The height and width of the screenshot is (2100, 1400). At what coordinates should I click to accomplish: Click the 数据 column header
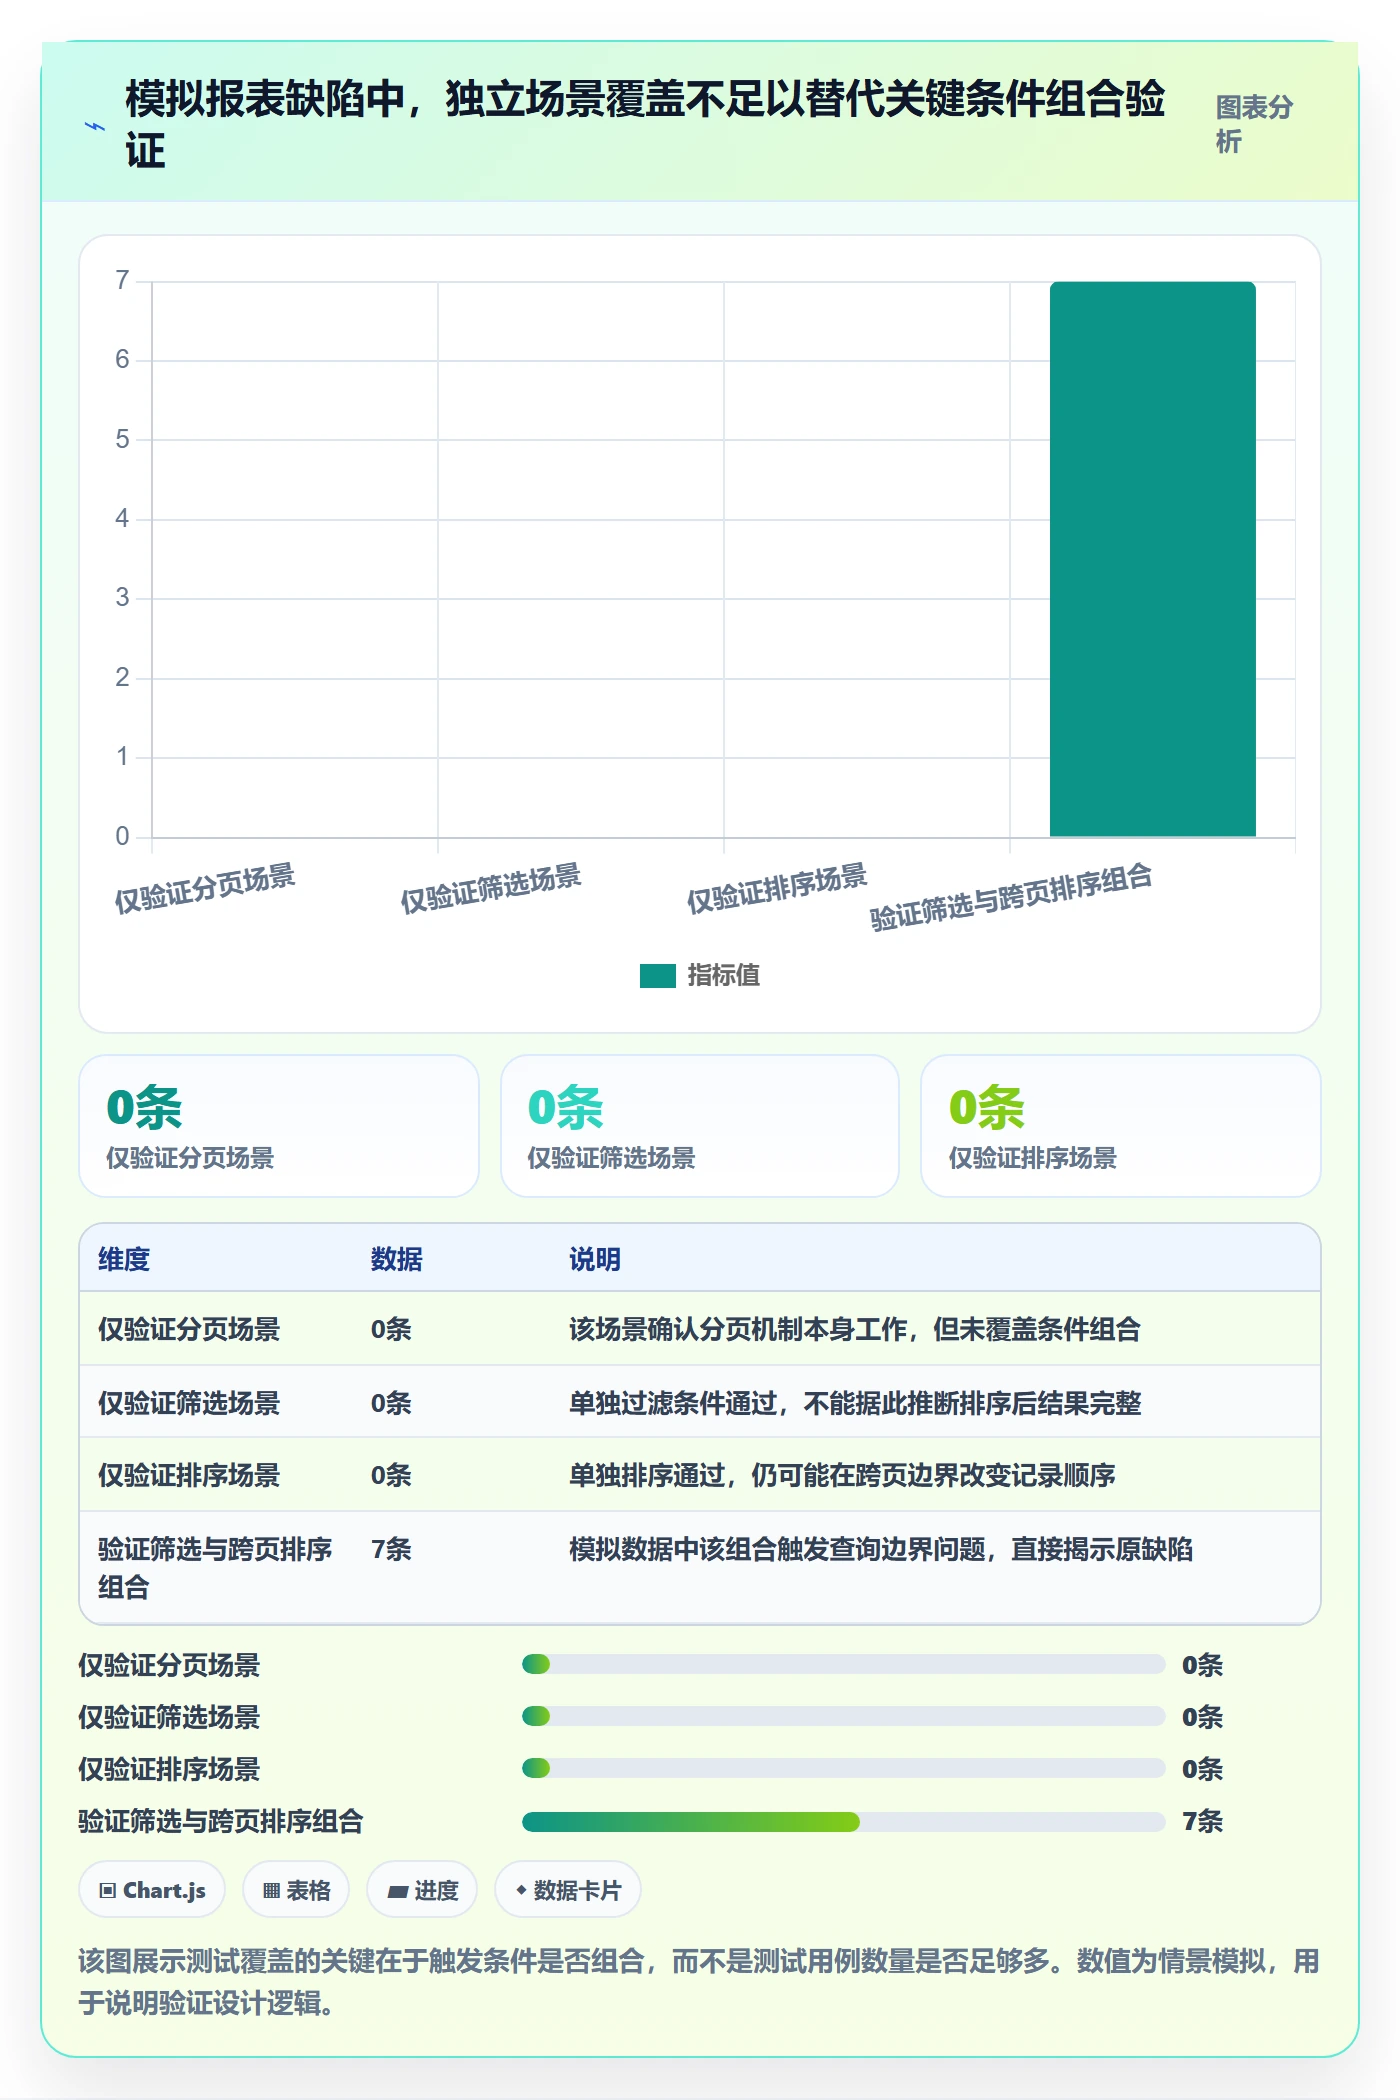pos(397,1259)
